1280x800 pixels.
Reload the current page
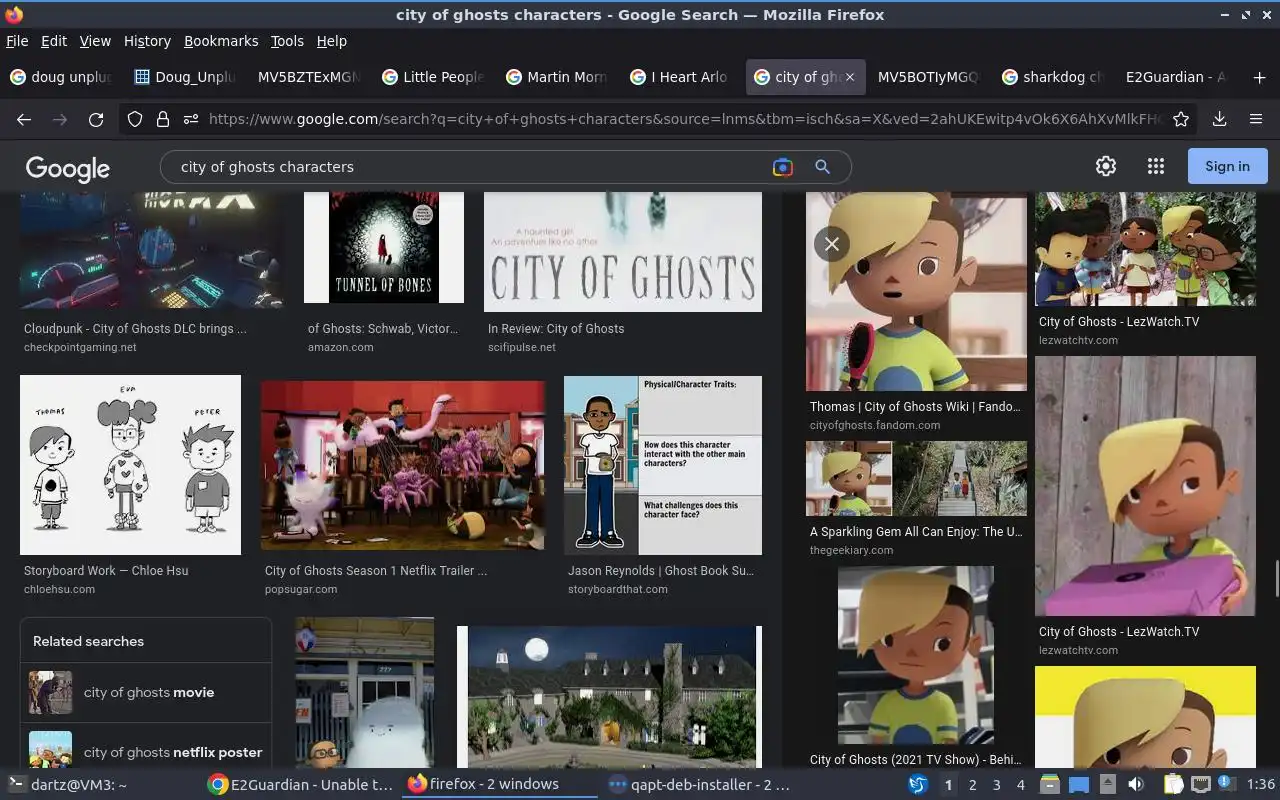click(96, 119)
